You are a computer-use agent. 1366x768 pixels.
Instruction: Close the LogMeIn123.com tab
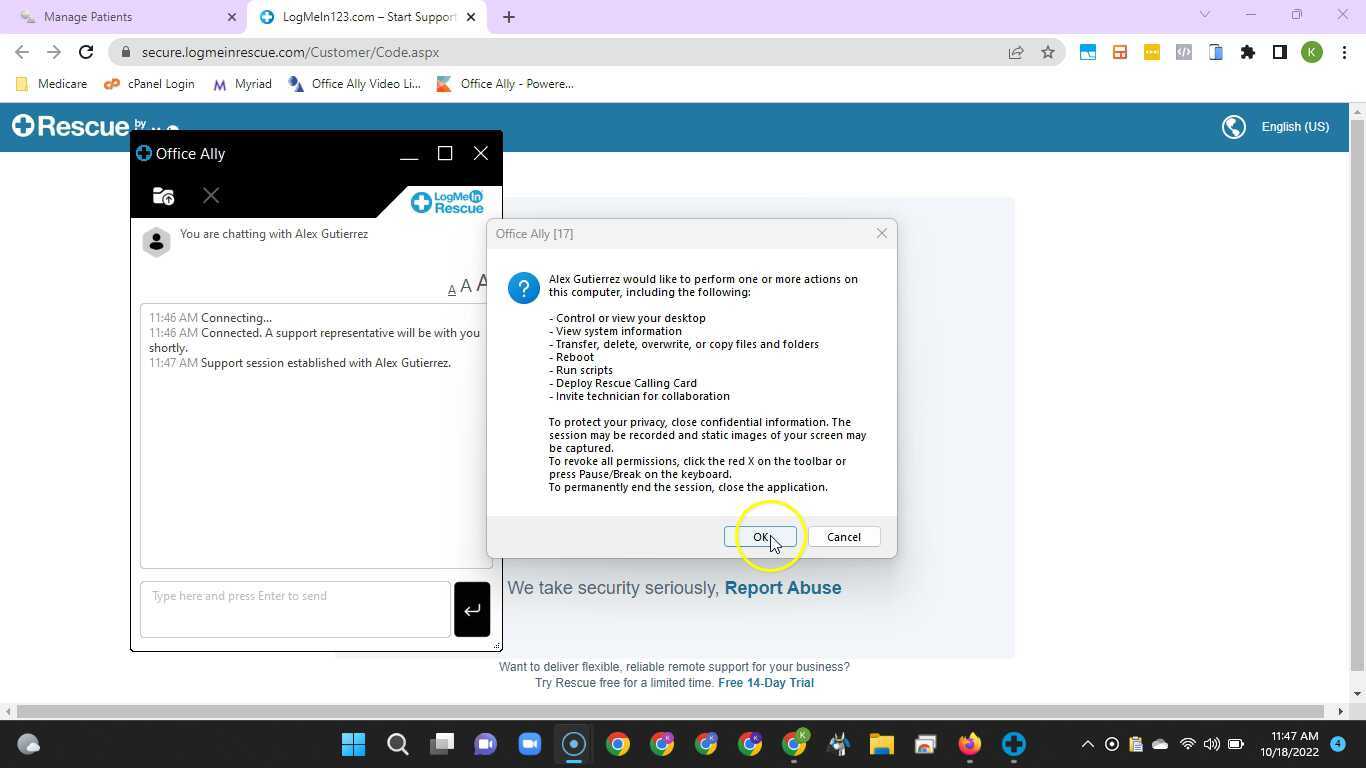click(471, 17)
